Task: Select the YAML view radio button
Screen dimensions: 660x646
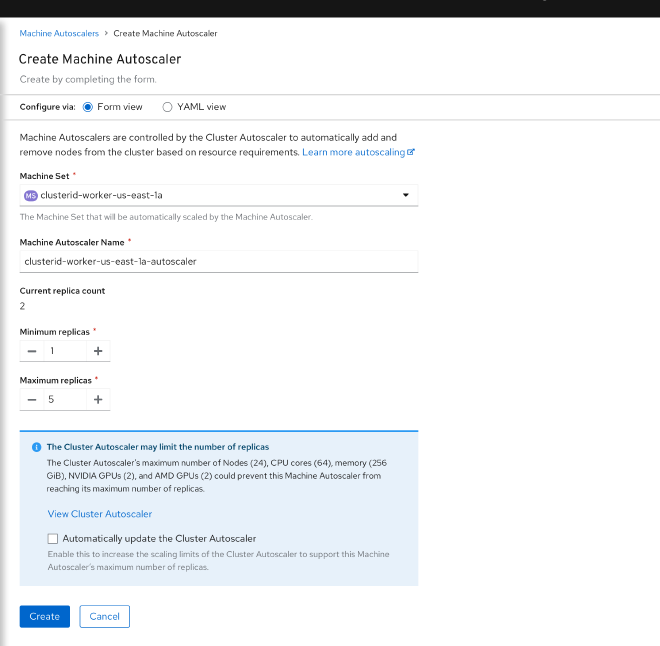Action: pyautogui.click(x=167, y=107)
